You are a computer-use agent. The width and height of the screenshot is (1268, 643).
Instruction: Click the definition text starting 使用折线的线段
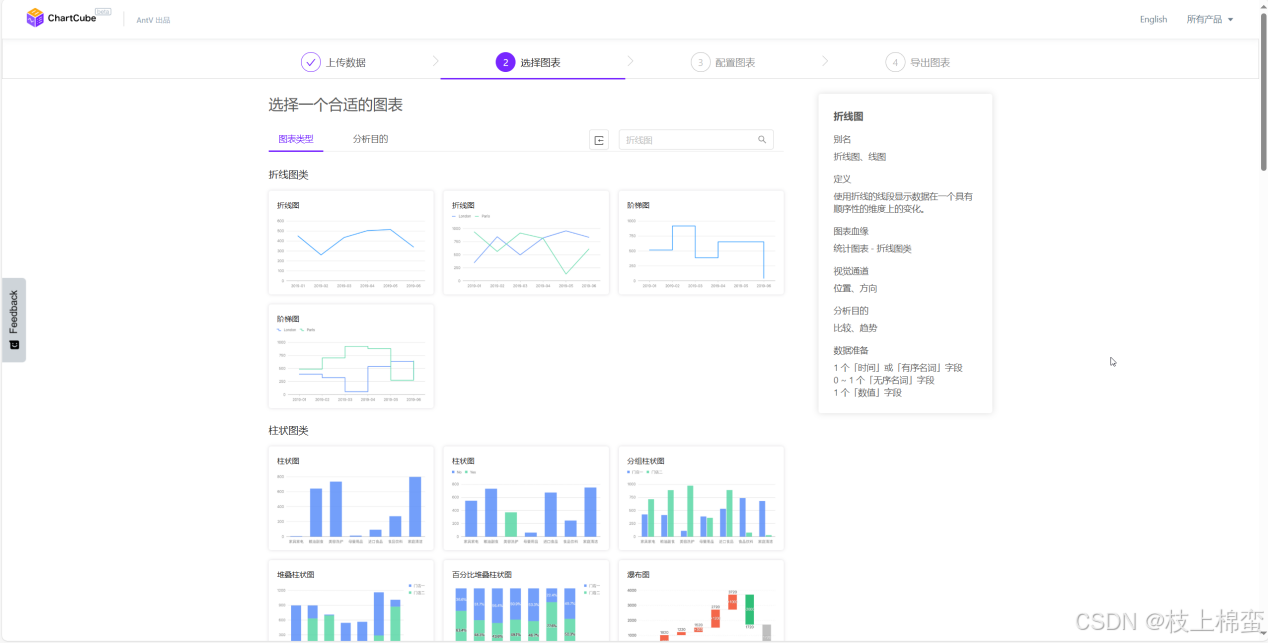coord(903,203)
